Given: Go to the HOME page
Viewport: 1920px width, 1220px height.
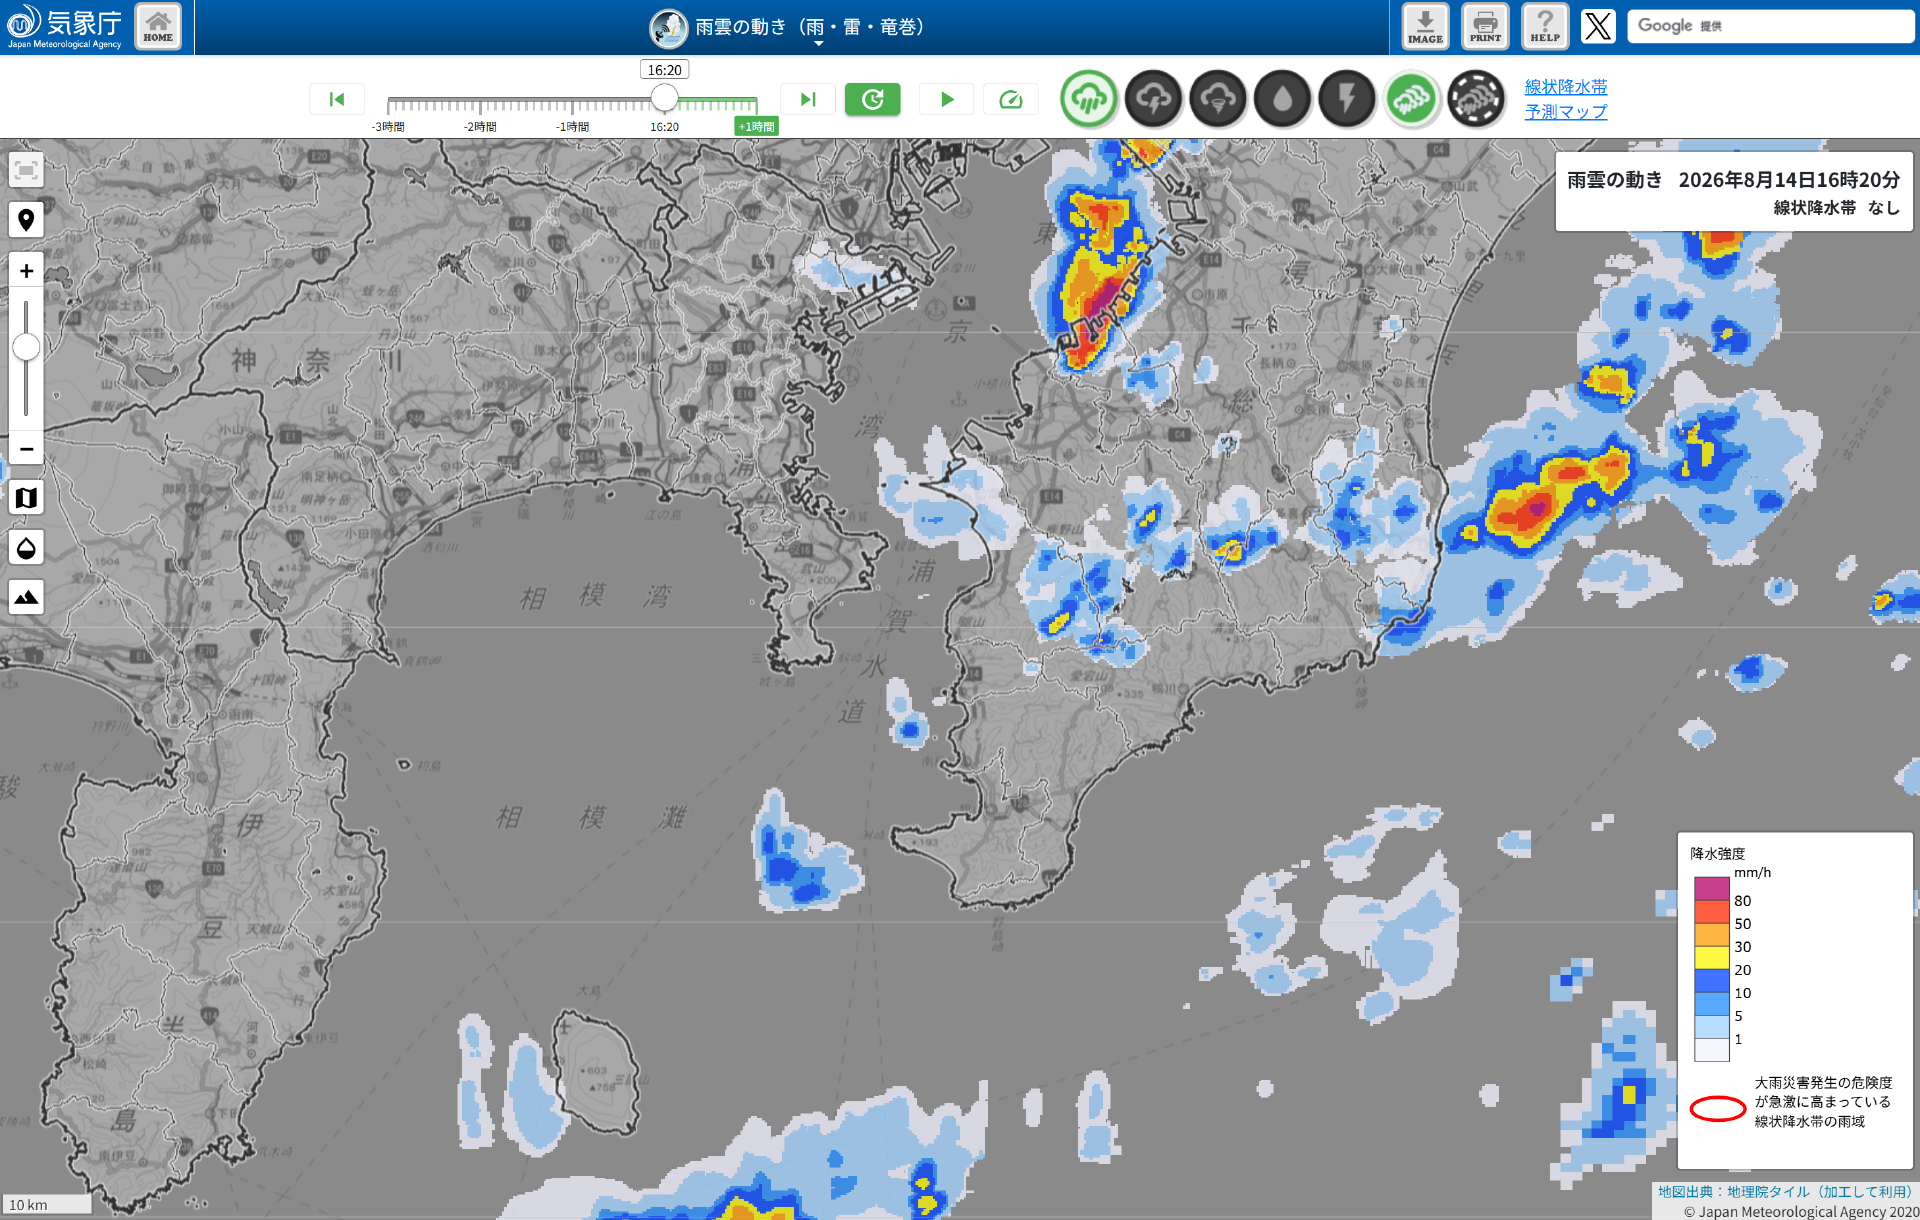Looking at the screenshot, I should click(158, 27).
